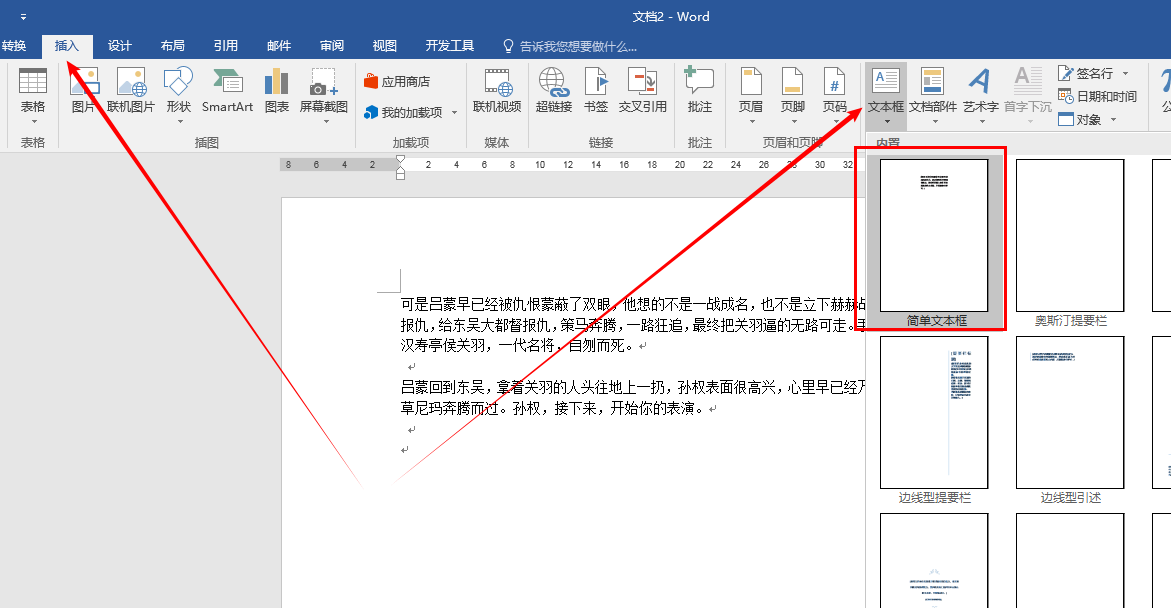Expand 我的加载项 dropdown arrow
Viewport: 1171px width, 608px height.
point(454,113)
